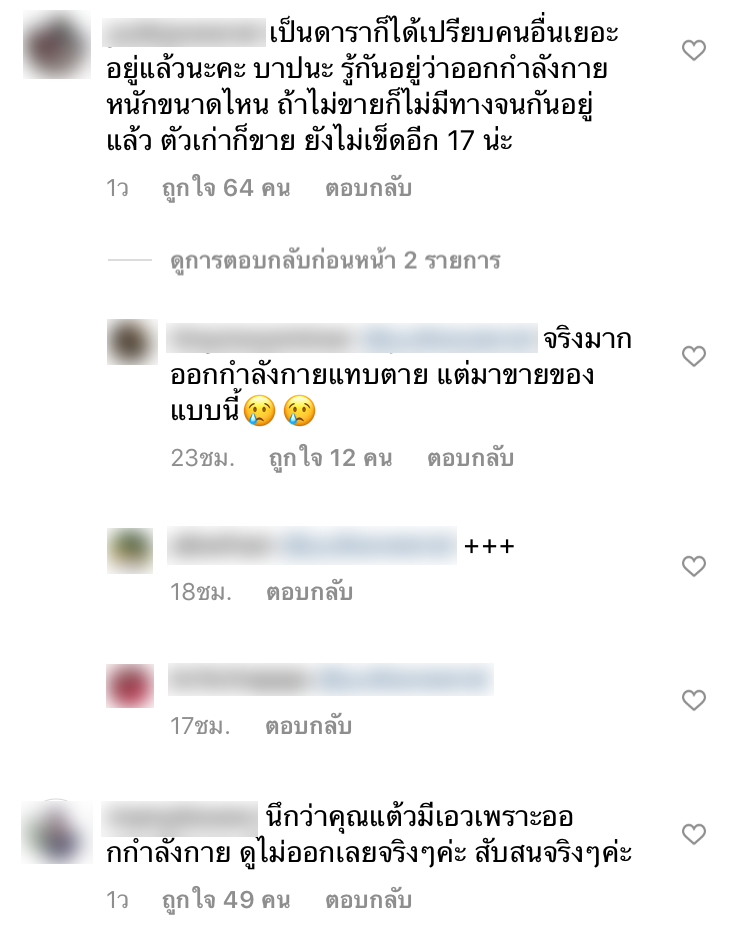View likes 'ถูกใจ 12 คน'

330,458
